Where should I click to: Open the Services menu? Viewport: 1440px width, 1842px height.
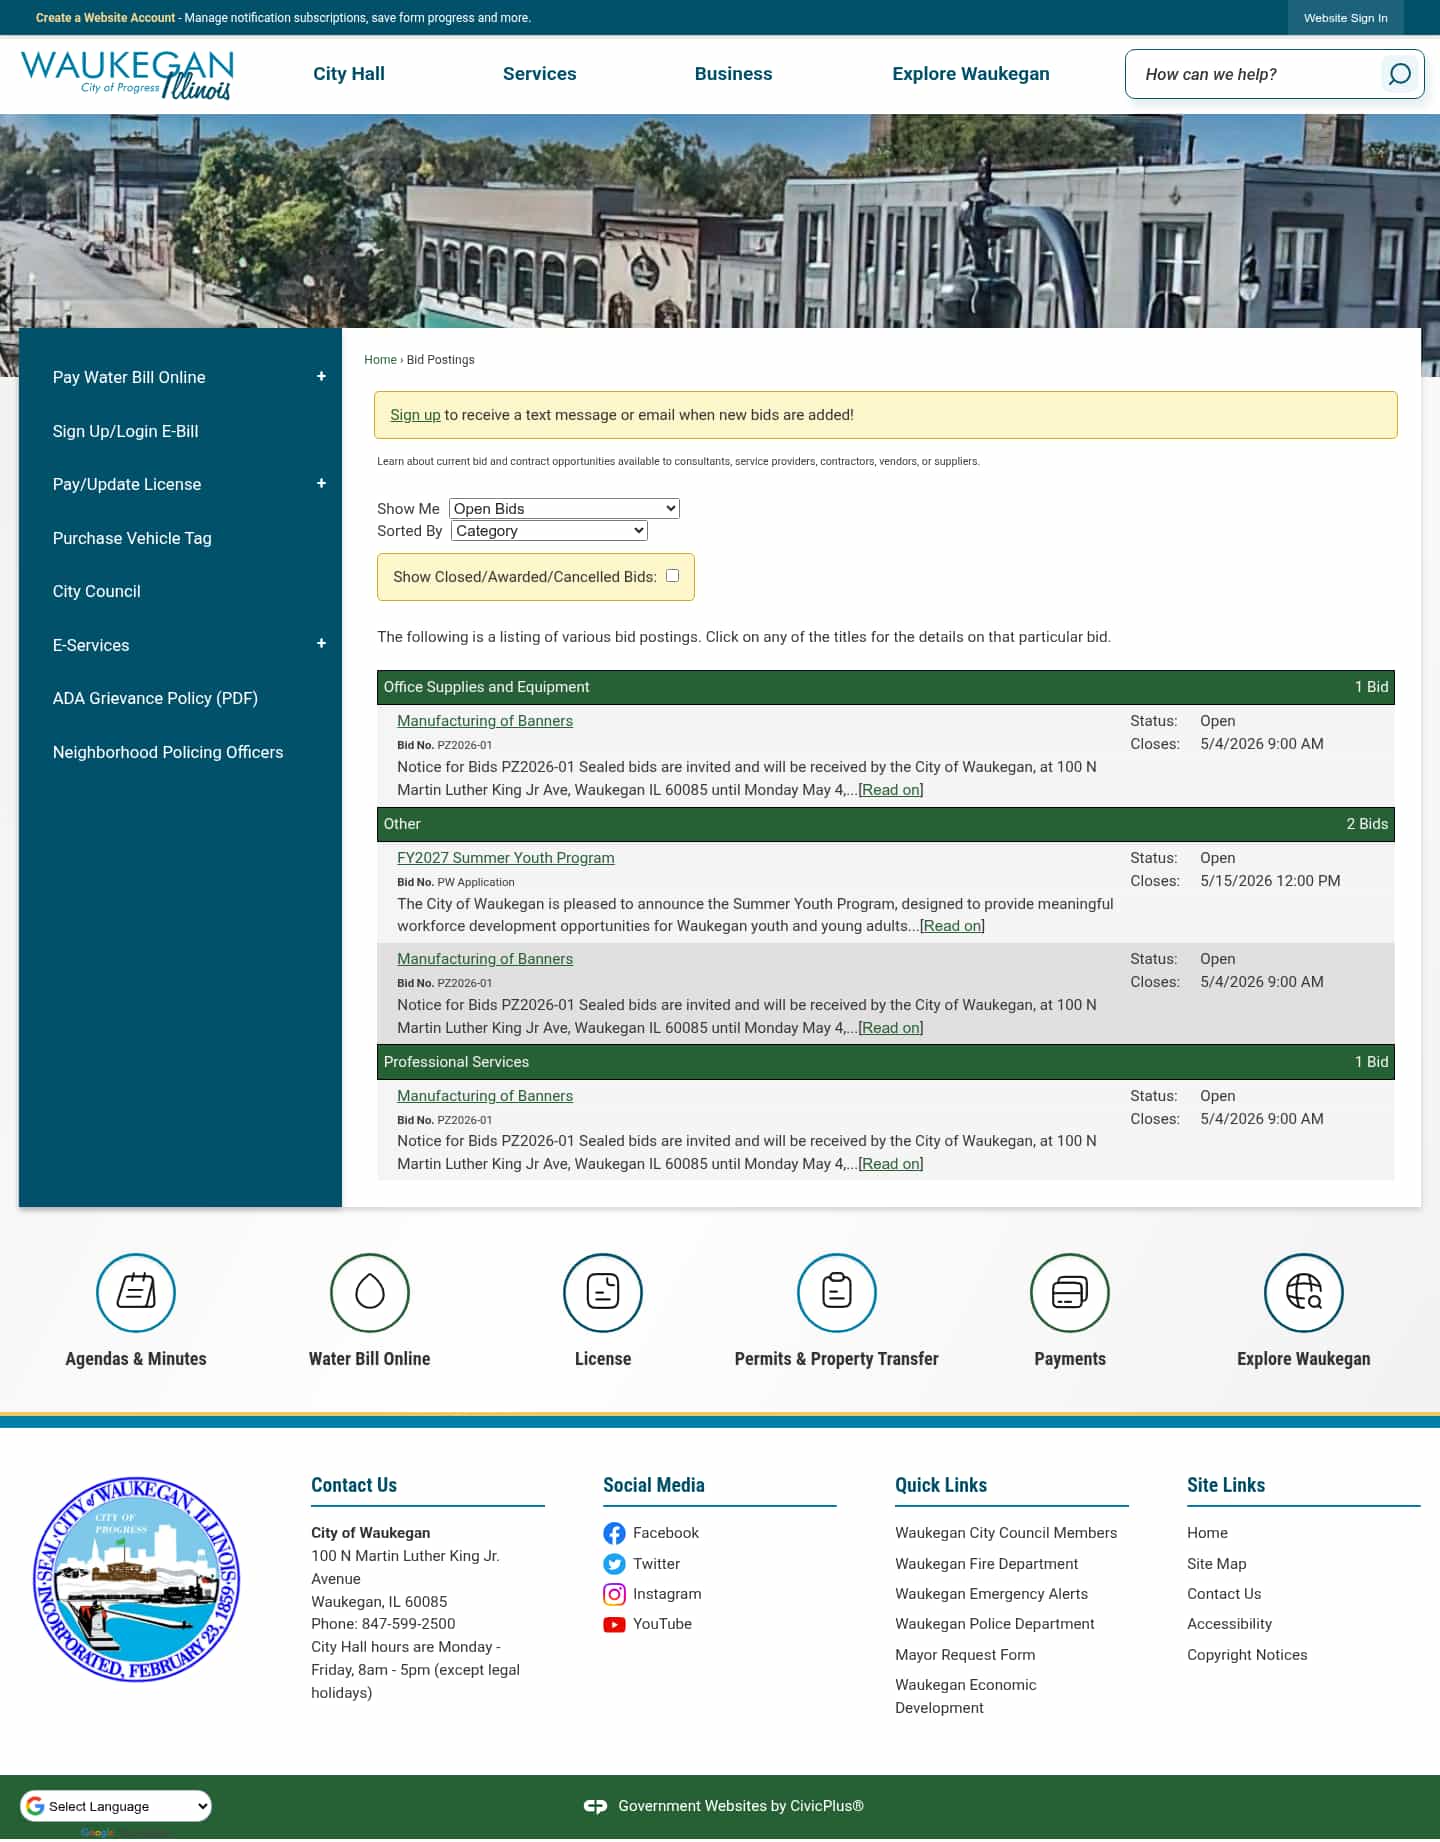coord(540,74)
